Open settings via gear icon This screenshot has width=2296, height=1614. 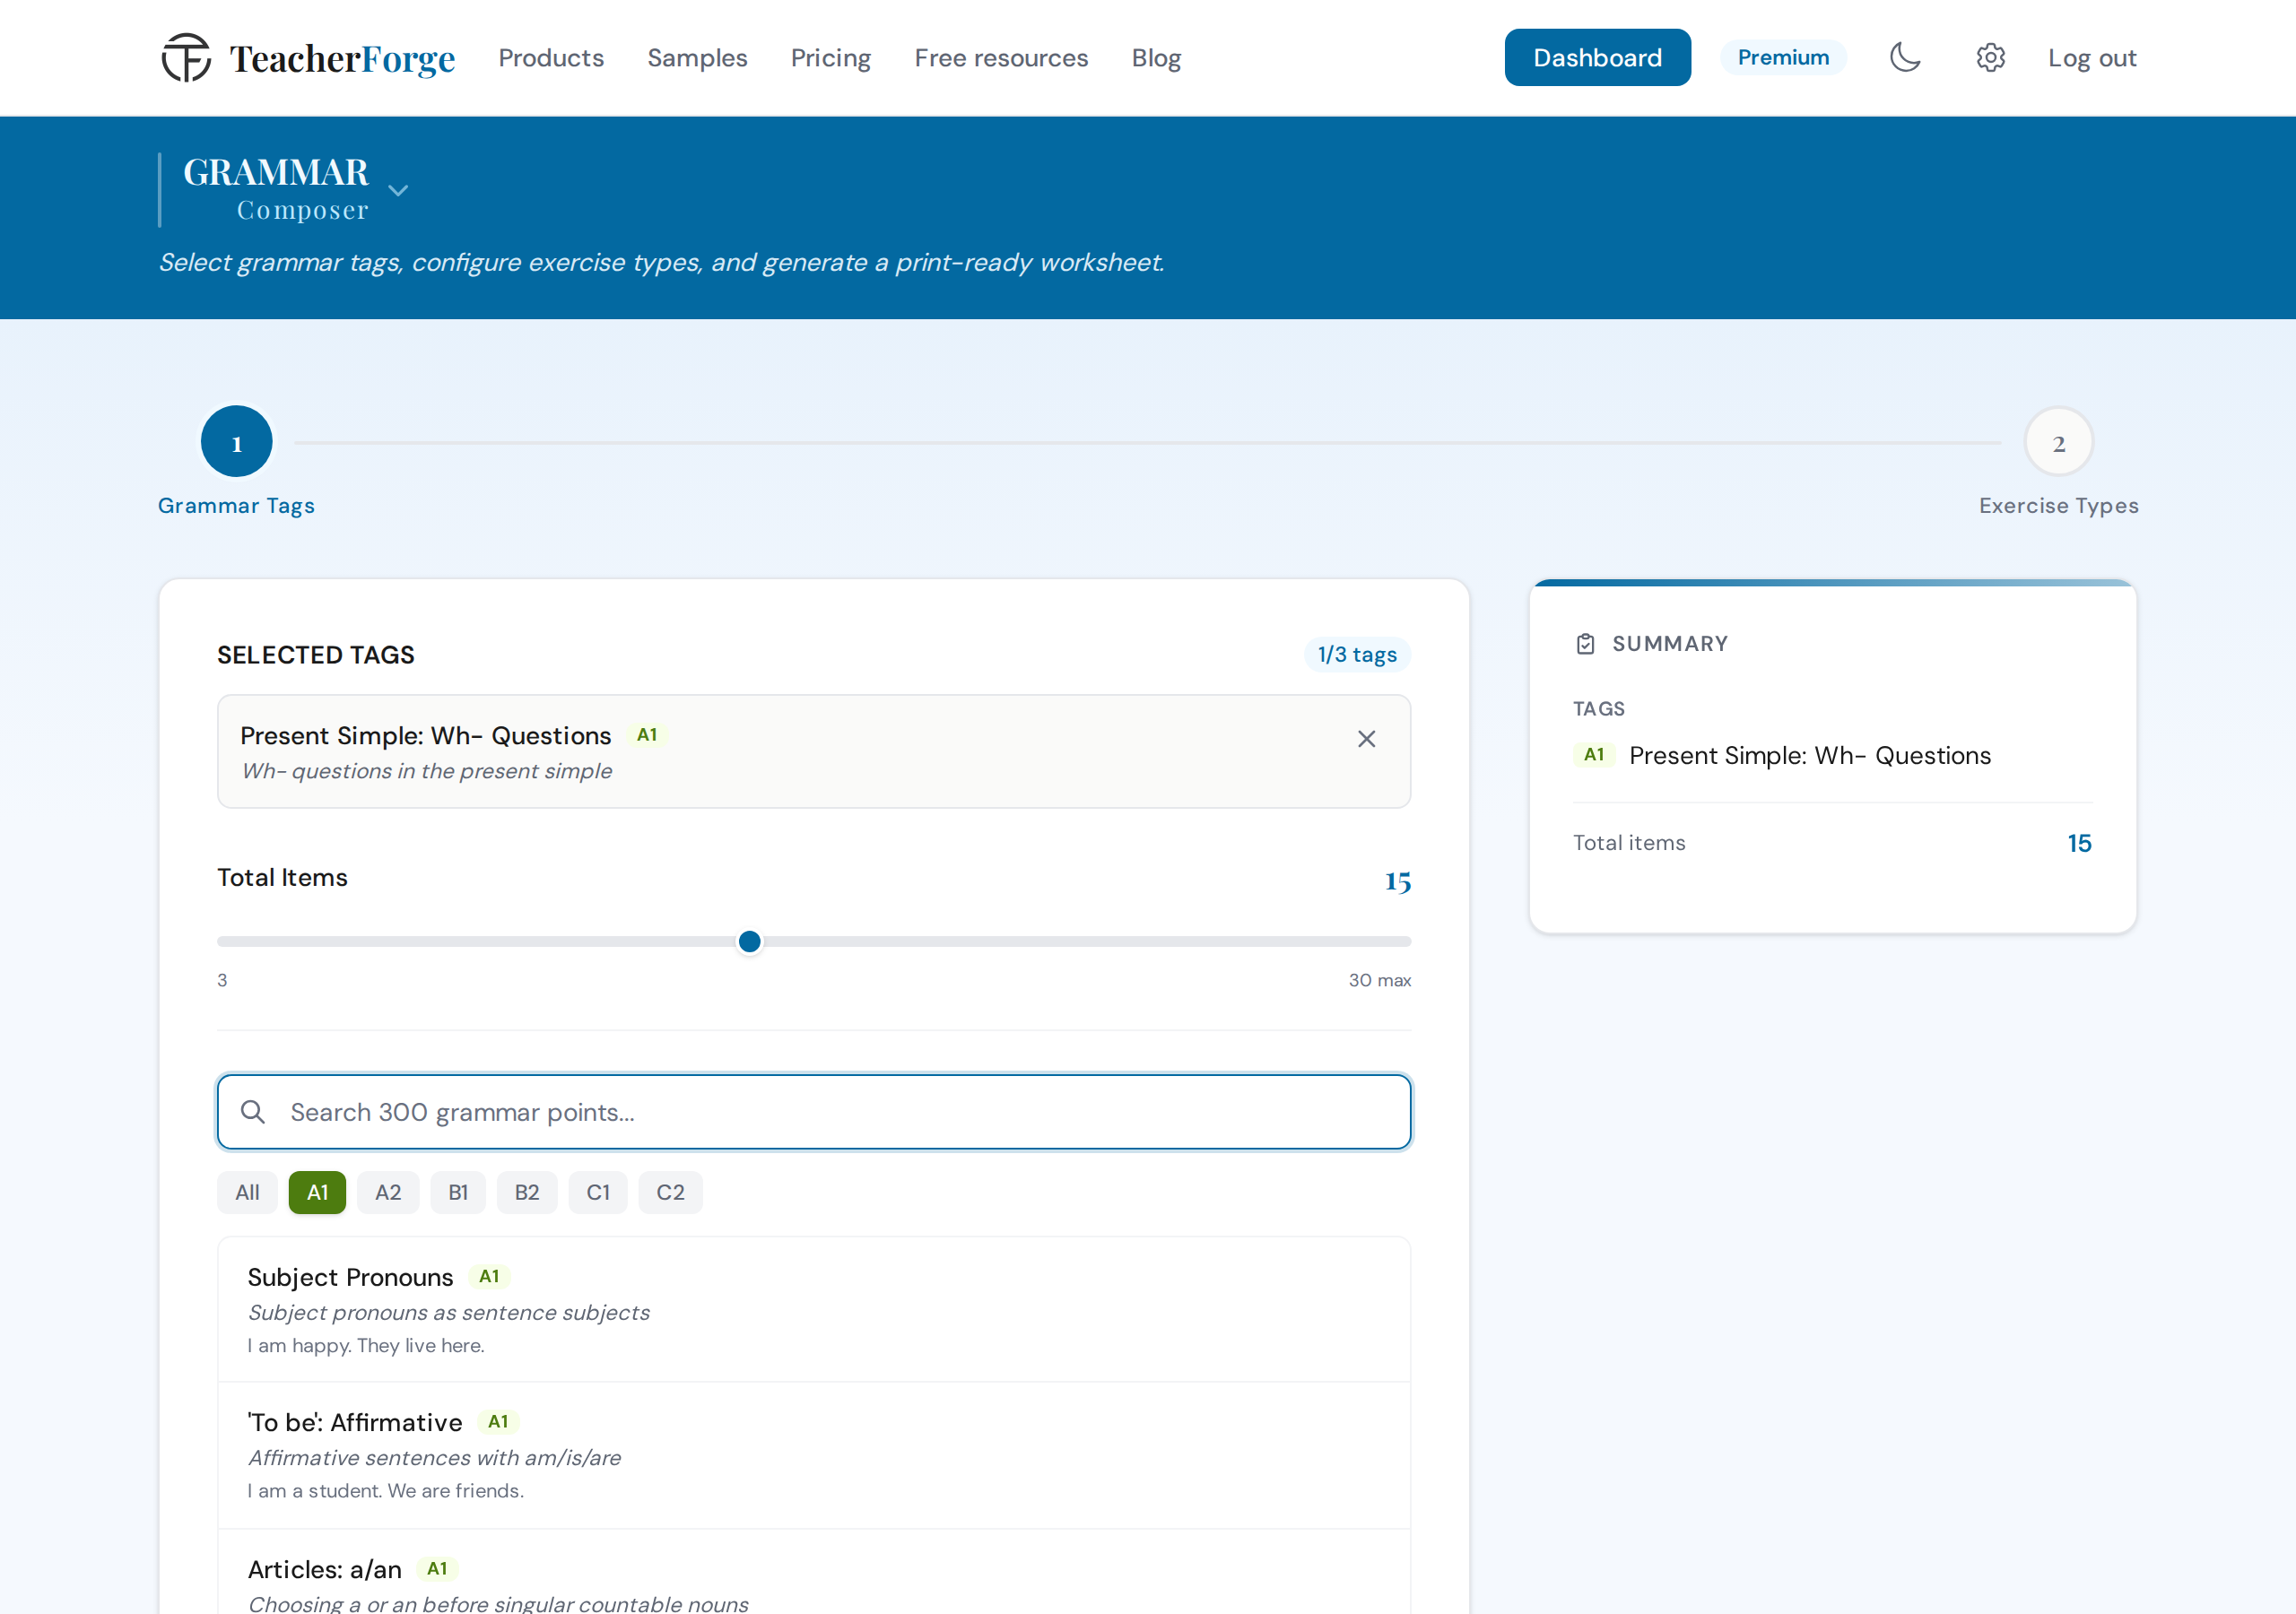pyautogui.click(x=1990, y=57)
